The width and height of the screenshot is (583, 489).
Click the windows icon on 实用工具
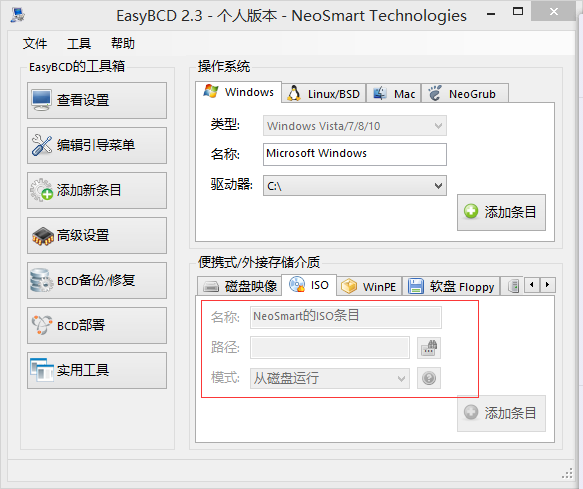point(42,370)
